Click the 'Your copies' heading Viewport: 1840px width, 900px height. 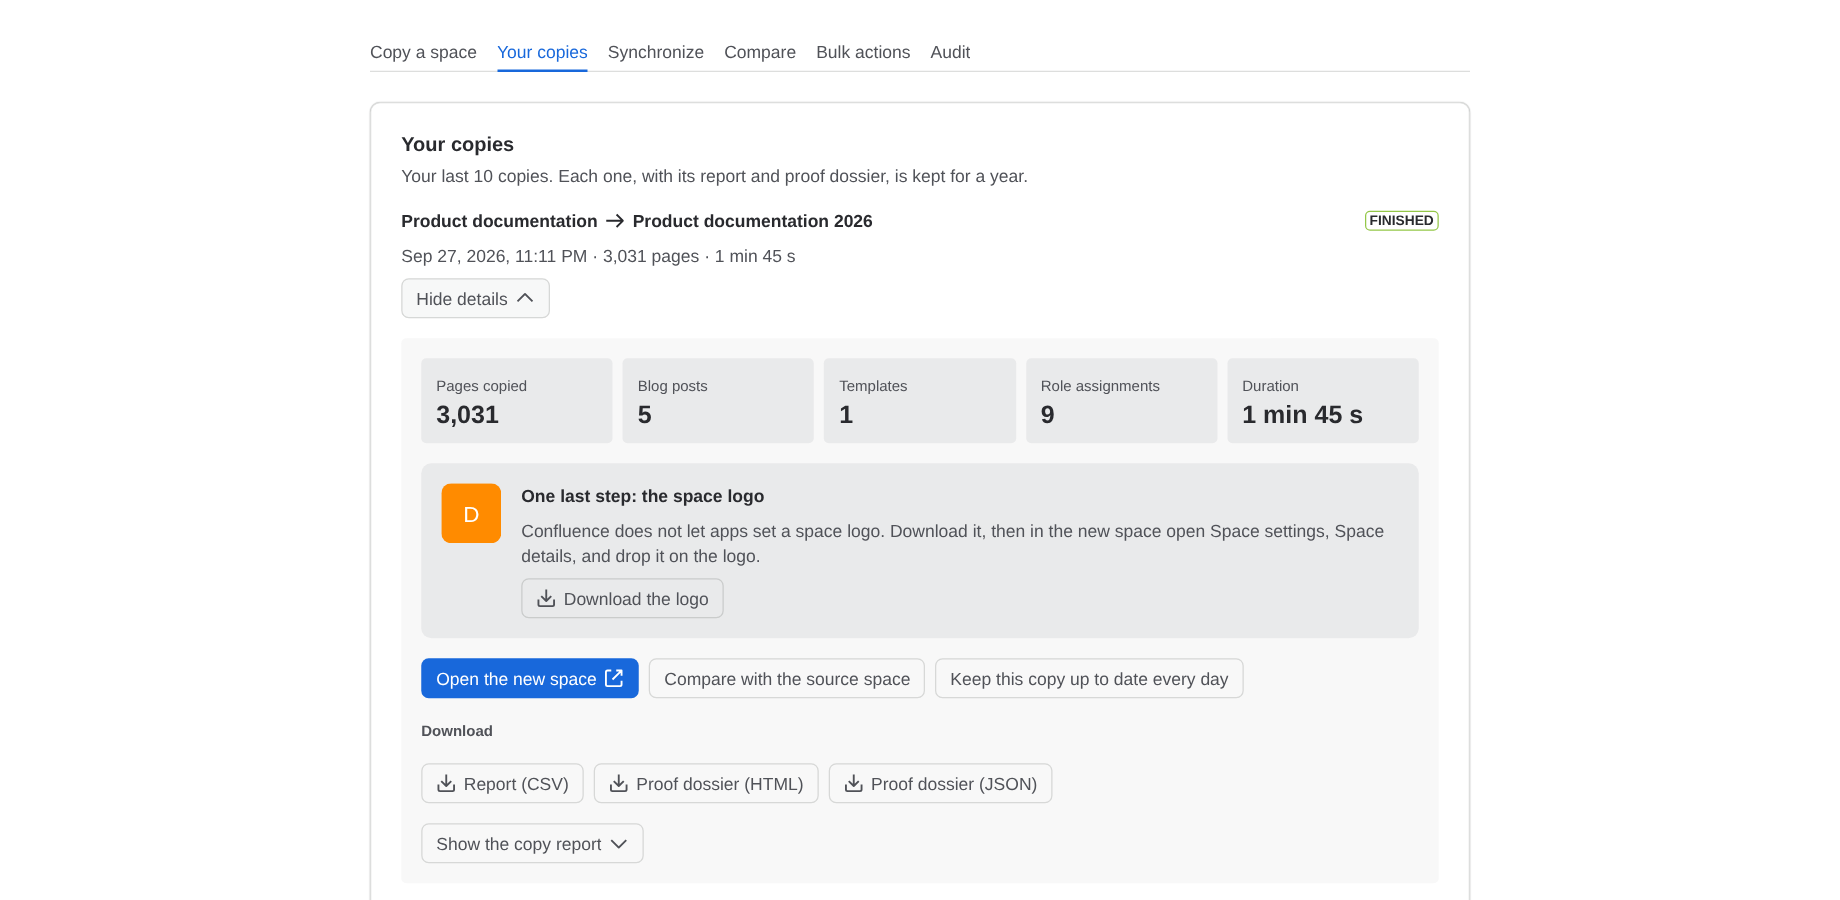(x=458, y=144)
